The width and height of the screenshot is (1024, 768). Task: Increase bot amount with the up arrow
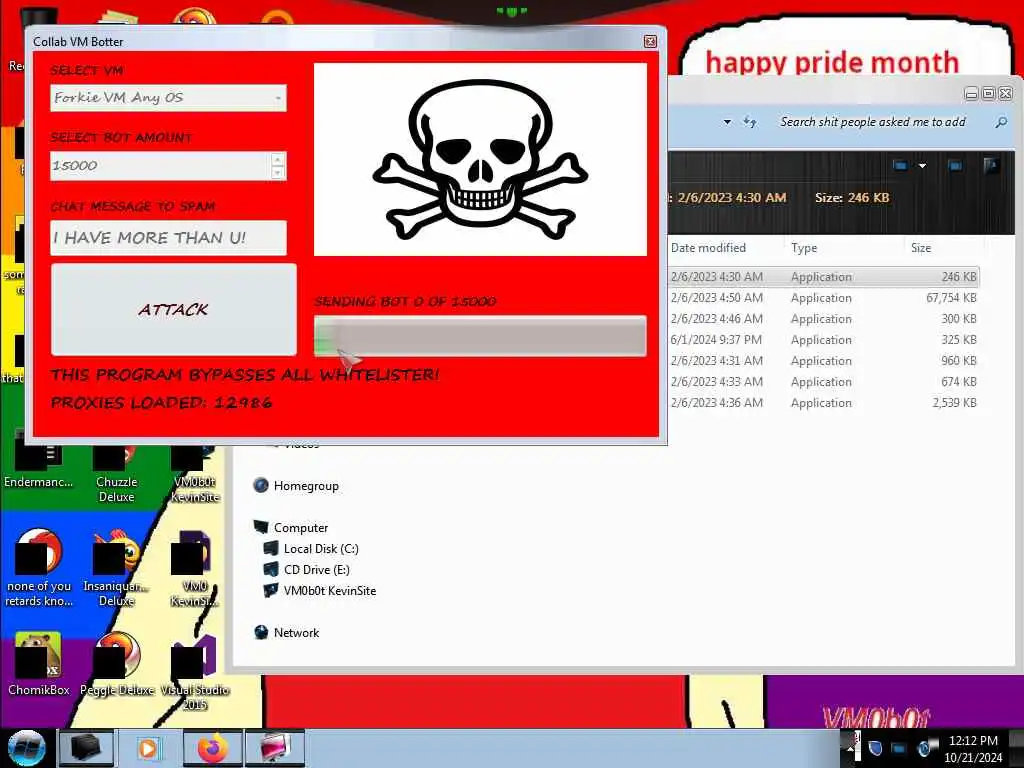point(278,159)
